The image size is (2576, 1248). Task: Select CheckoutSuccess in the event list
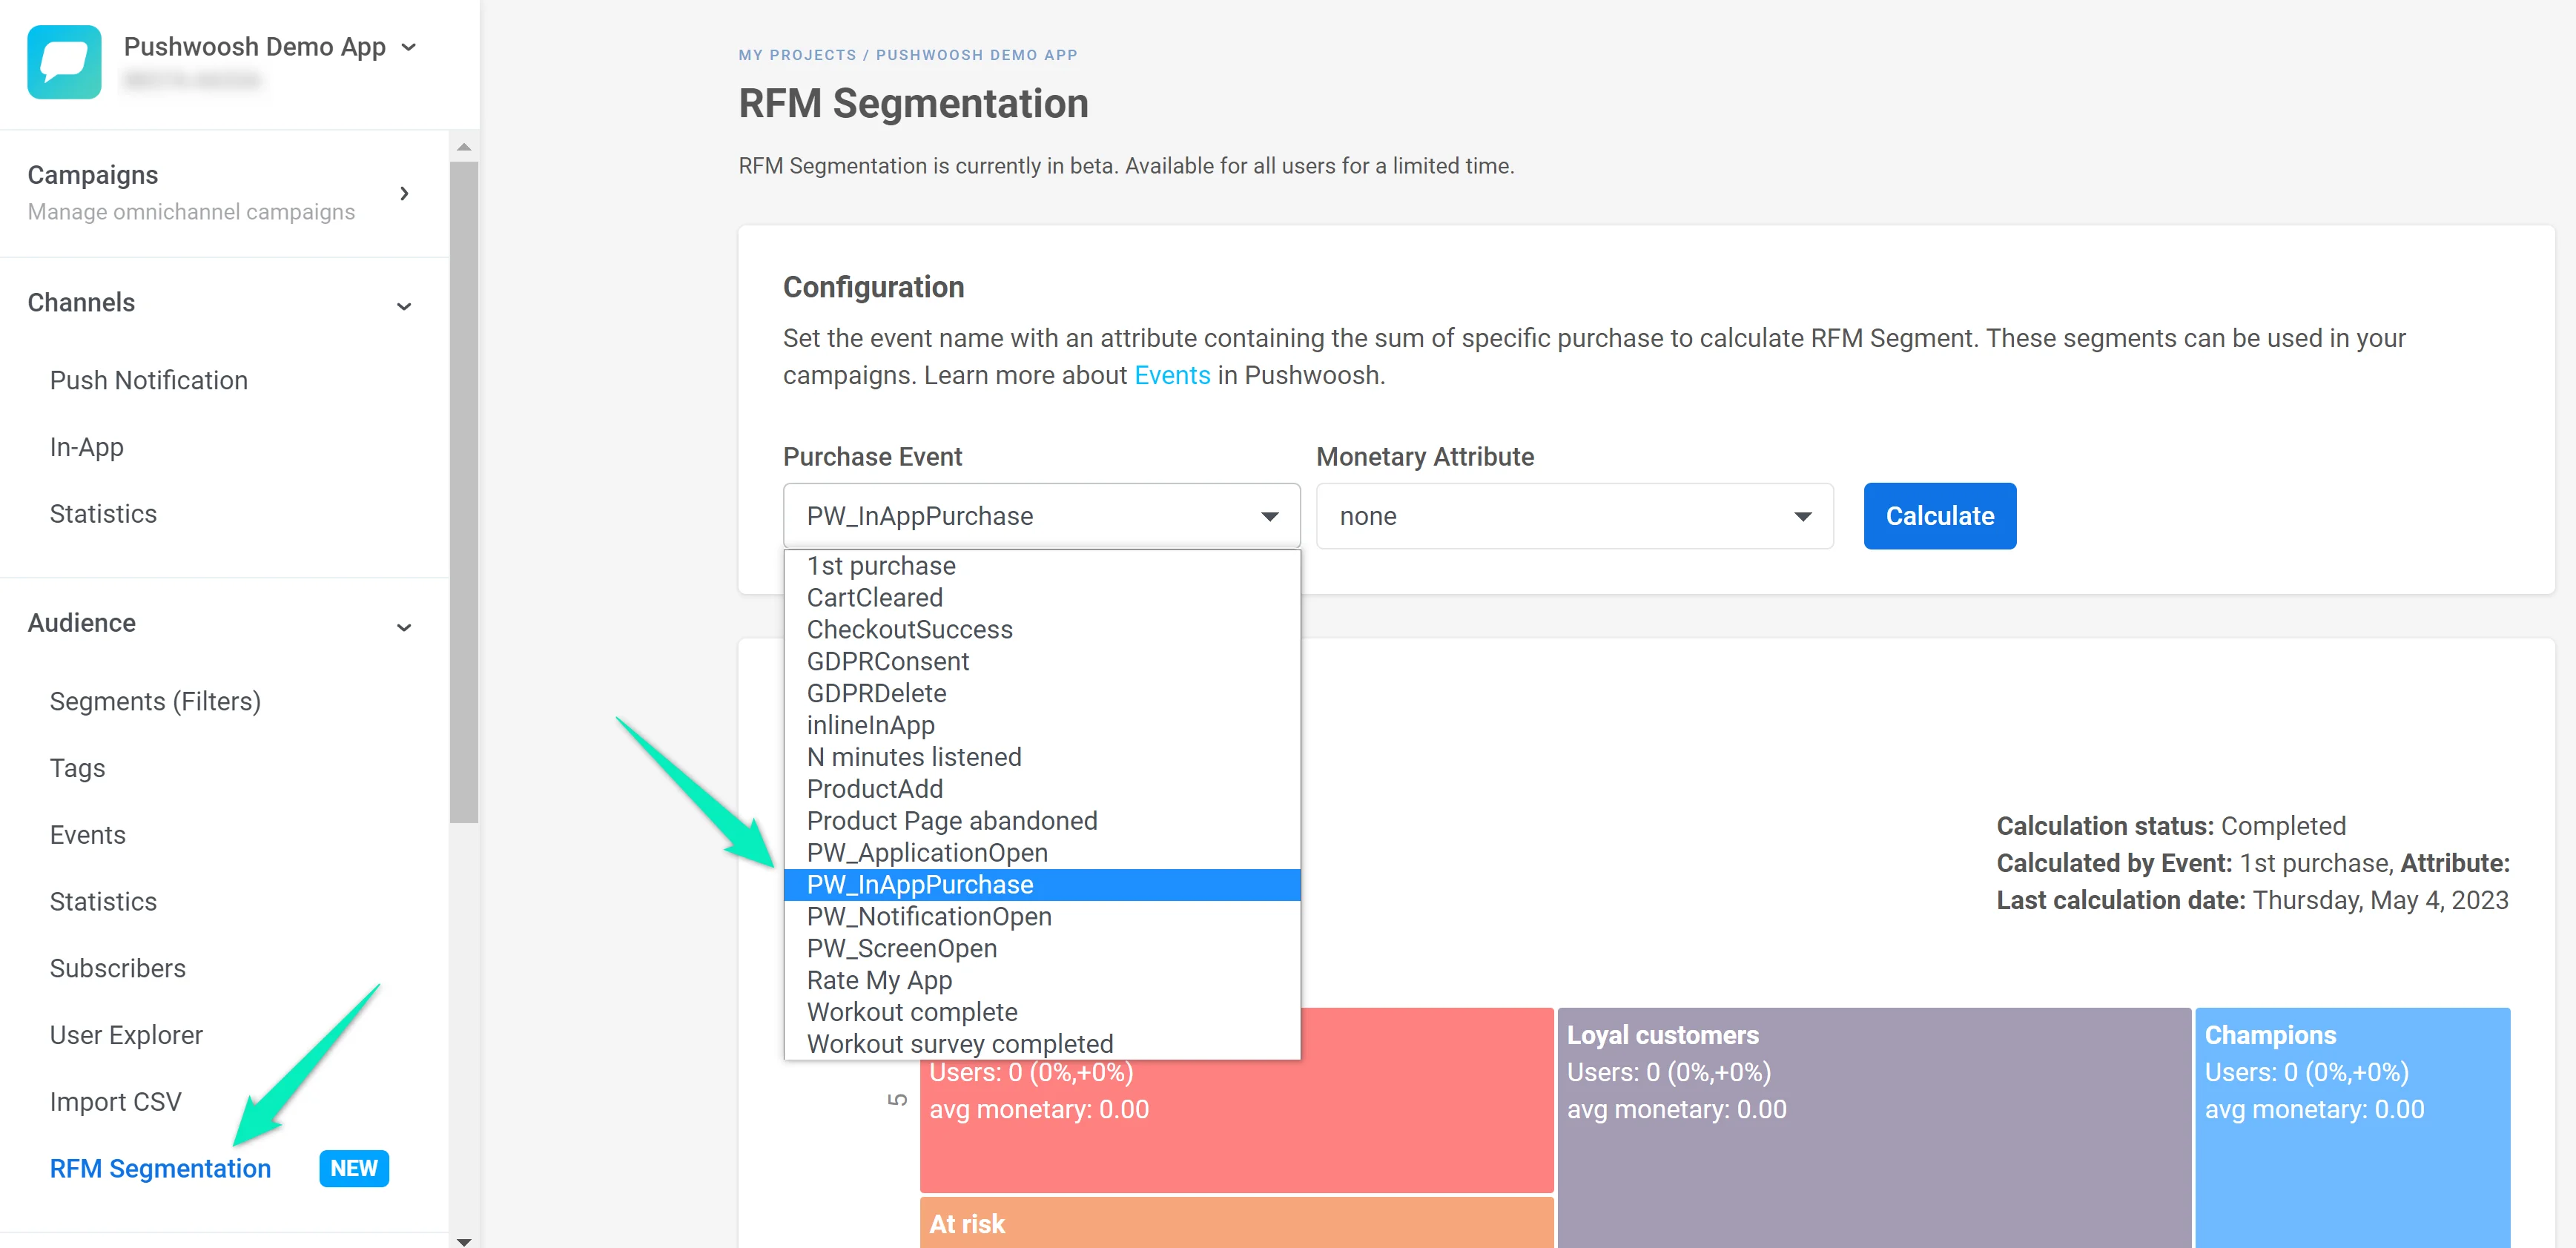[x=909, y=629]
